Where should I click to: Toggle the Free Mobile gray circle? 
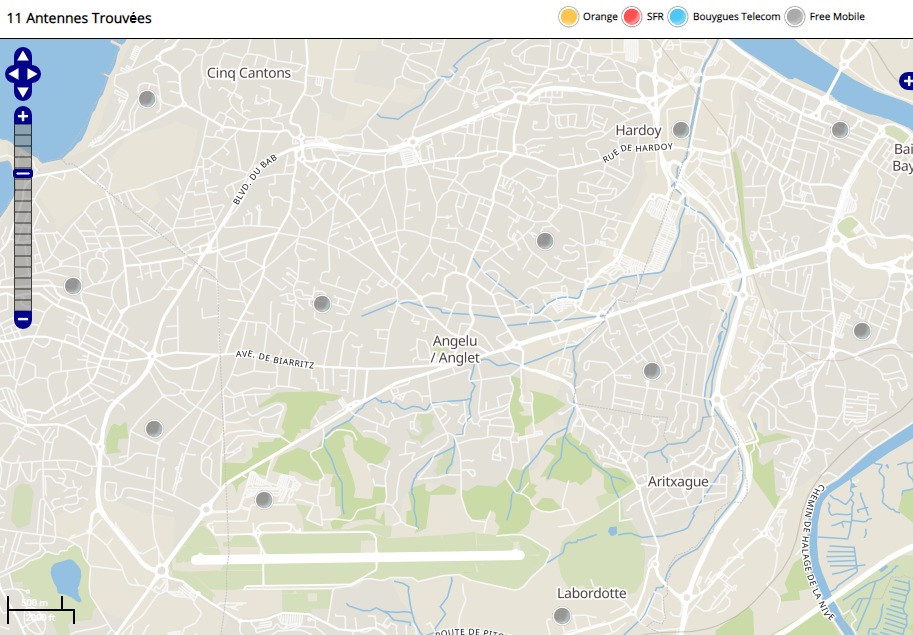(795, 17)
